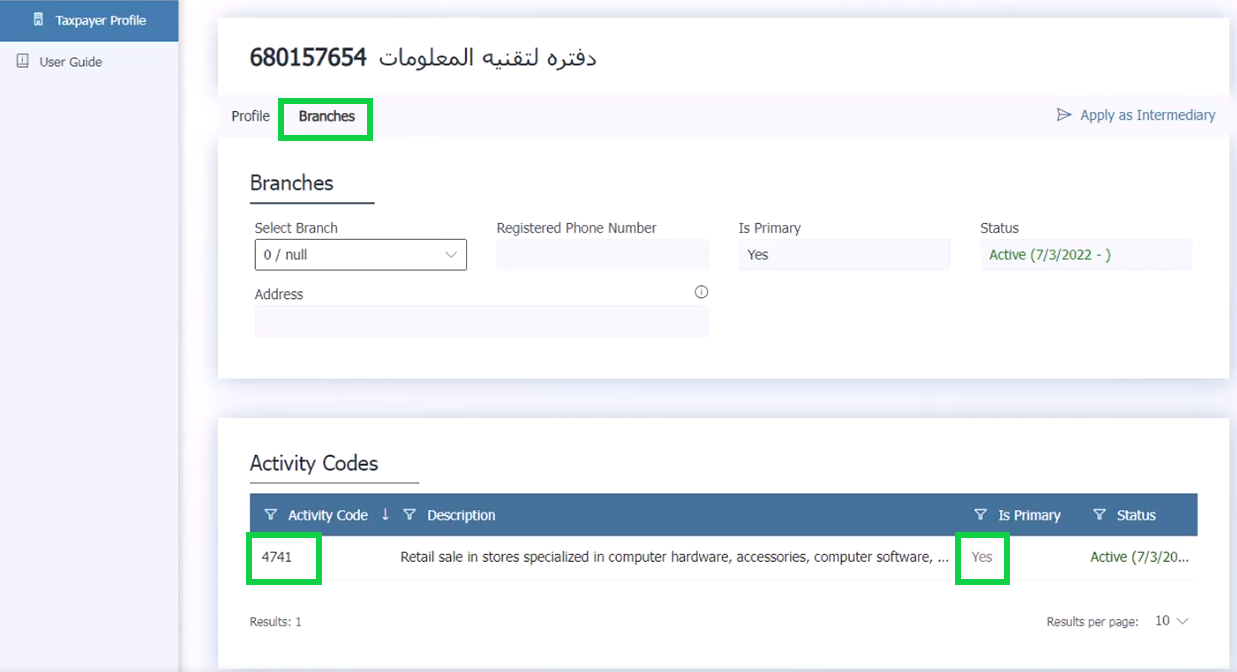Image resolution: width=1237 pixels, height=672 pixels.
Task: Select activity code 4741 cell
Action: point(277,556)
